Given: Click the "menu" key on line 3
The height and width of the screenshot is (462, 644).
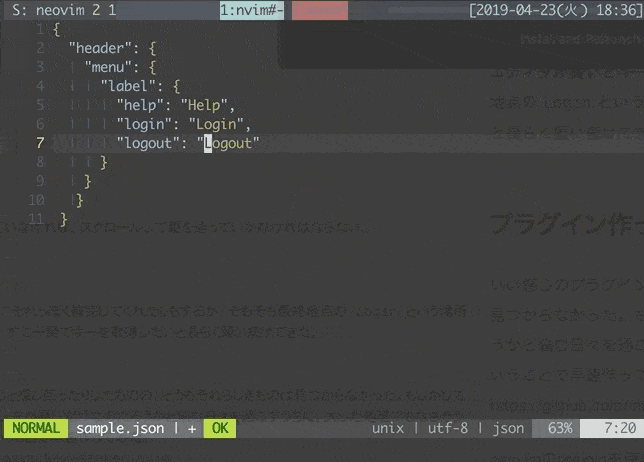Looking at the screenshot, I should (108, 67).
